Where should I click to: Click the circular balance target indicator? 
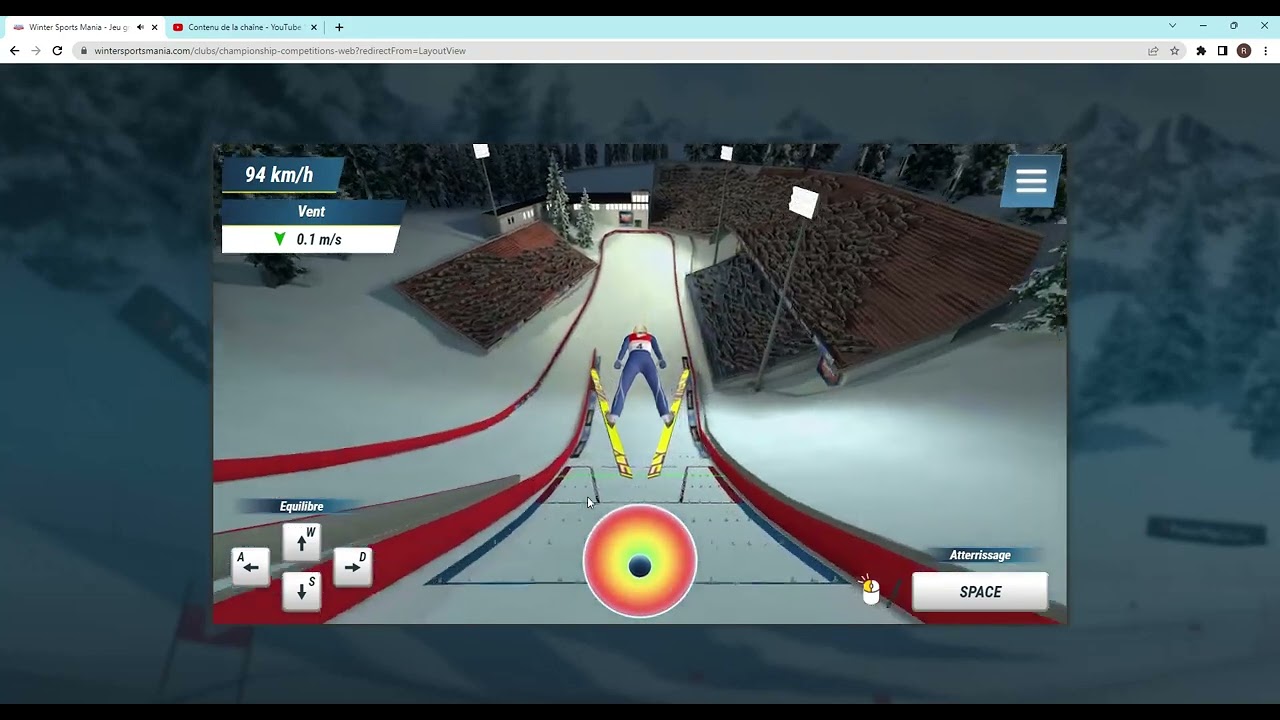pyautogui.click(x=640, y=561)
